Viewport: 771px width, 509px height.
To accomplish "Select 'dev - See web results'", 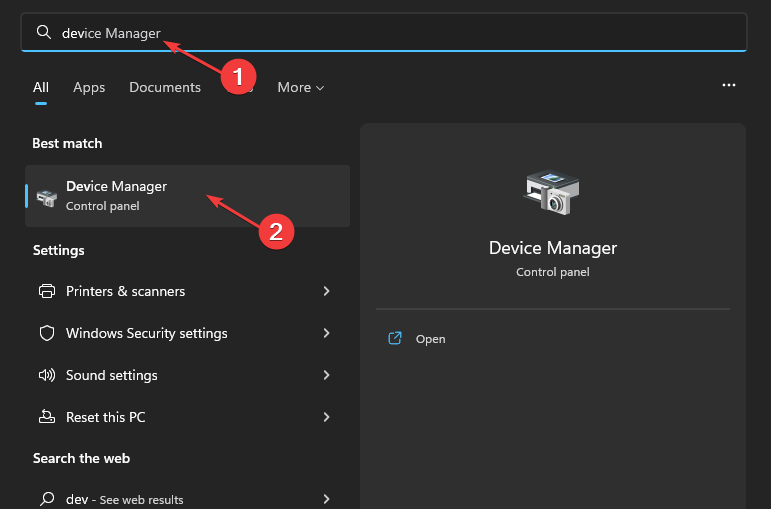I will (x=187, y=499).
